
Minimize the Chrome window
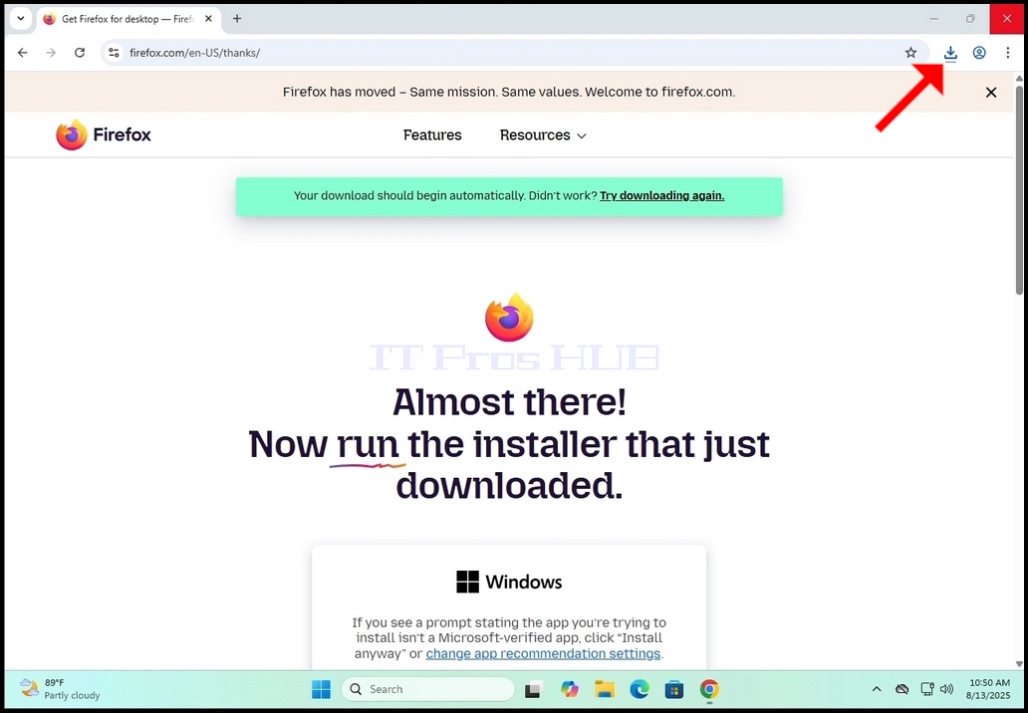(934, 19)
